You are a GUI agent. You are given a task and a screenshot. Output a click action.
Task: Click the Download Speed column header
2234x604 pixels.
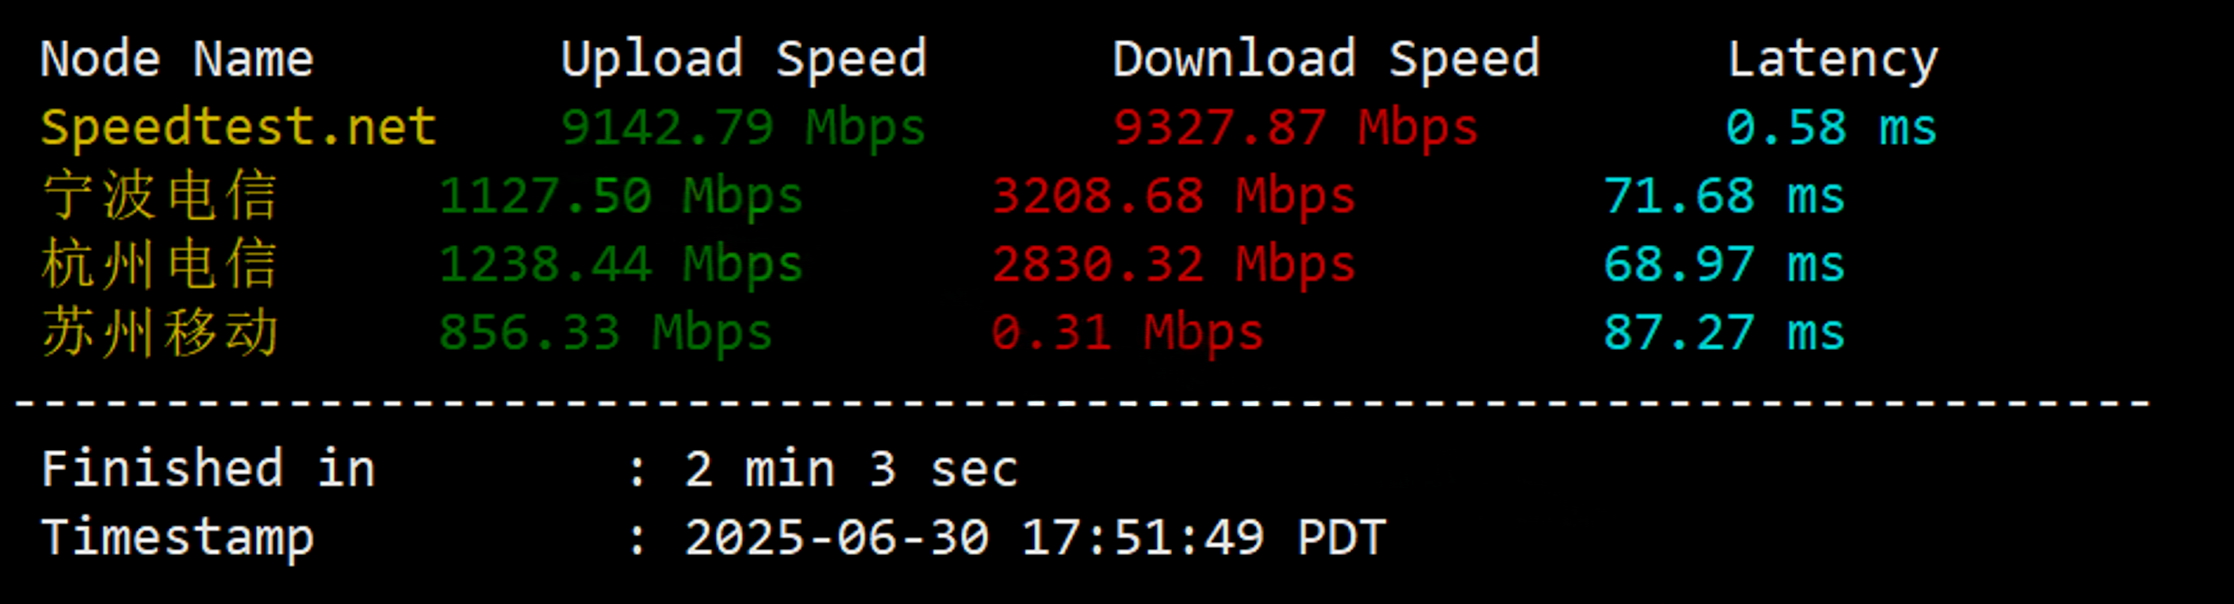[1326, 60]
